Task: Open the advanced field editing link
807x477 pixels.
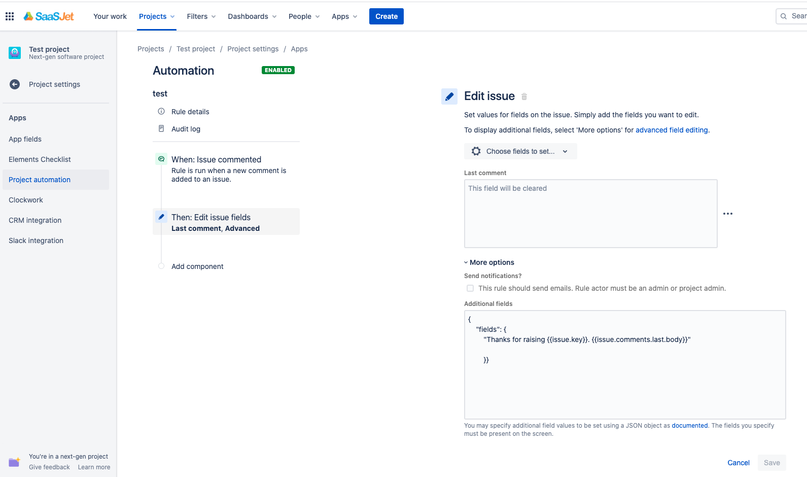Action: [x=672, y=130]
